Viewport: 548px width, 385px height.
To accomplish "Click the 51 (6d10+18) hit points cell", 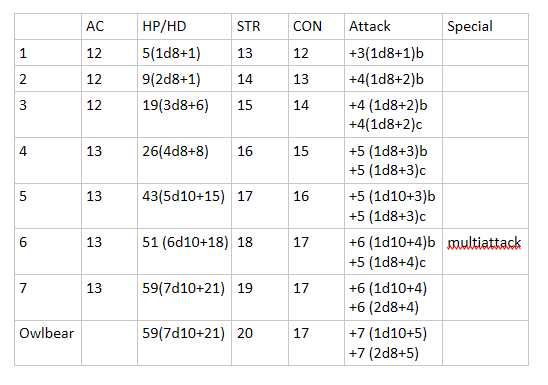I will (x=185, y=252).
